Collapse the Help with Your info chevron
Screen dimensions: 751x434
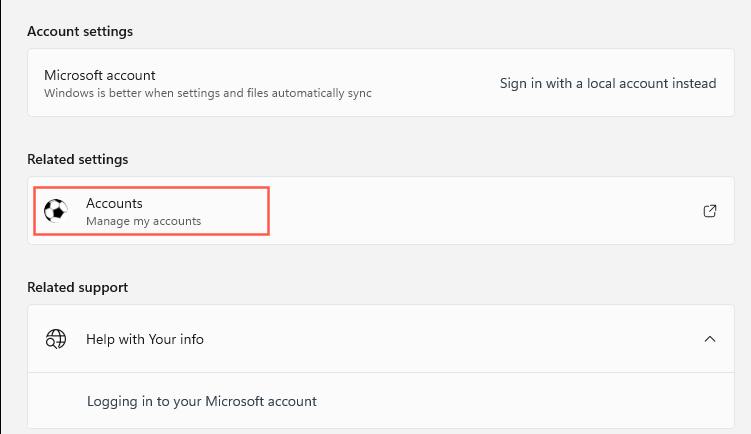point(710,339)
